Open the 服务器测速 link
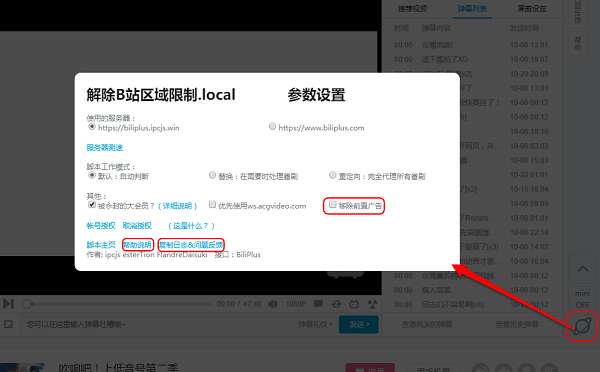 tap(104, 147)
